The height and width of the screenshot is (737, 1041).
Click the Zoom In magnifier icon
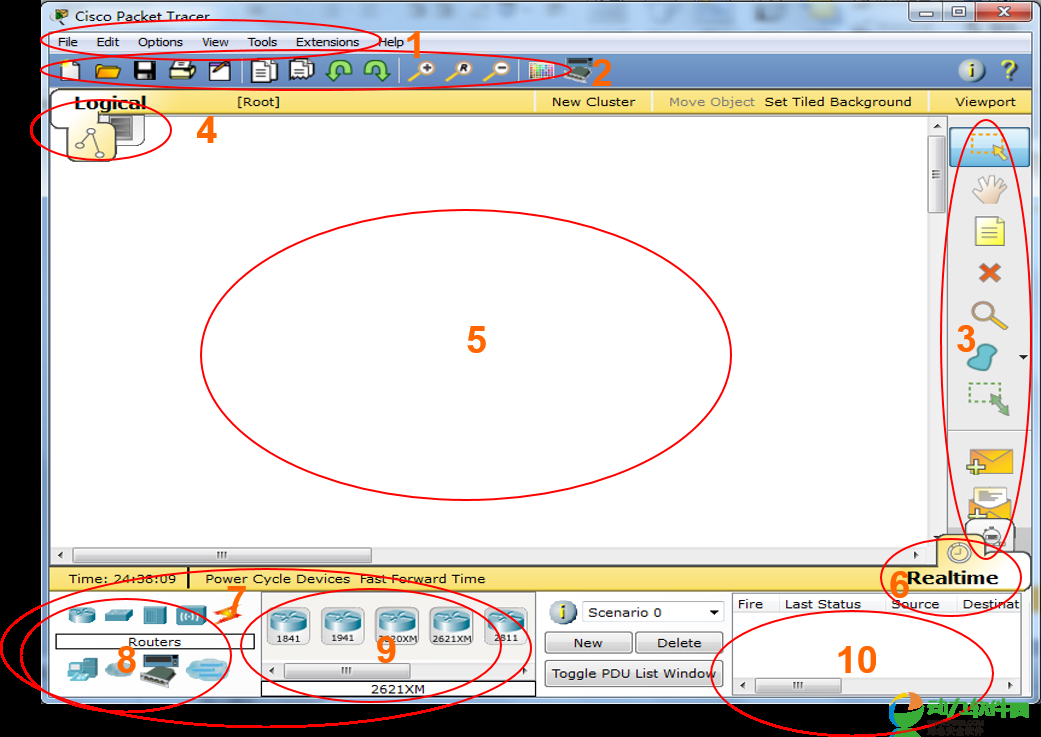click(421, 70)
